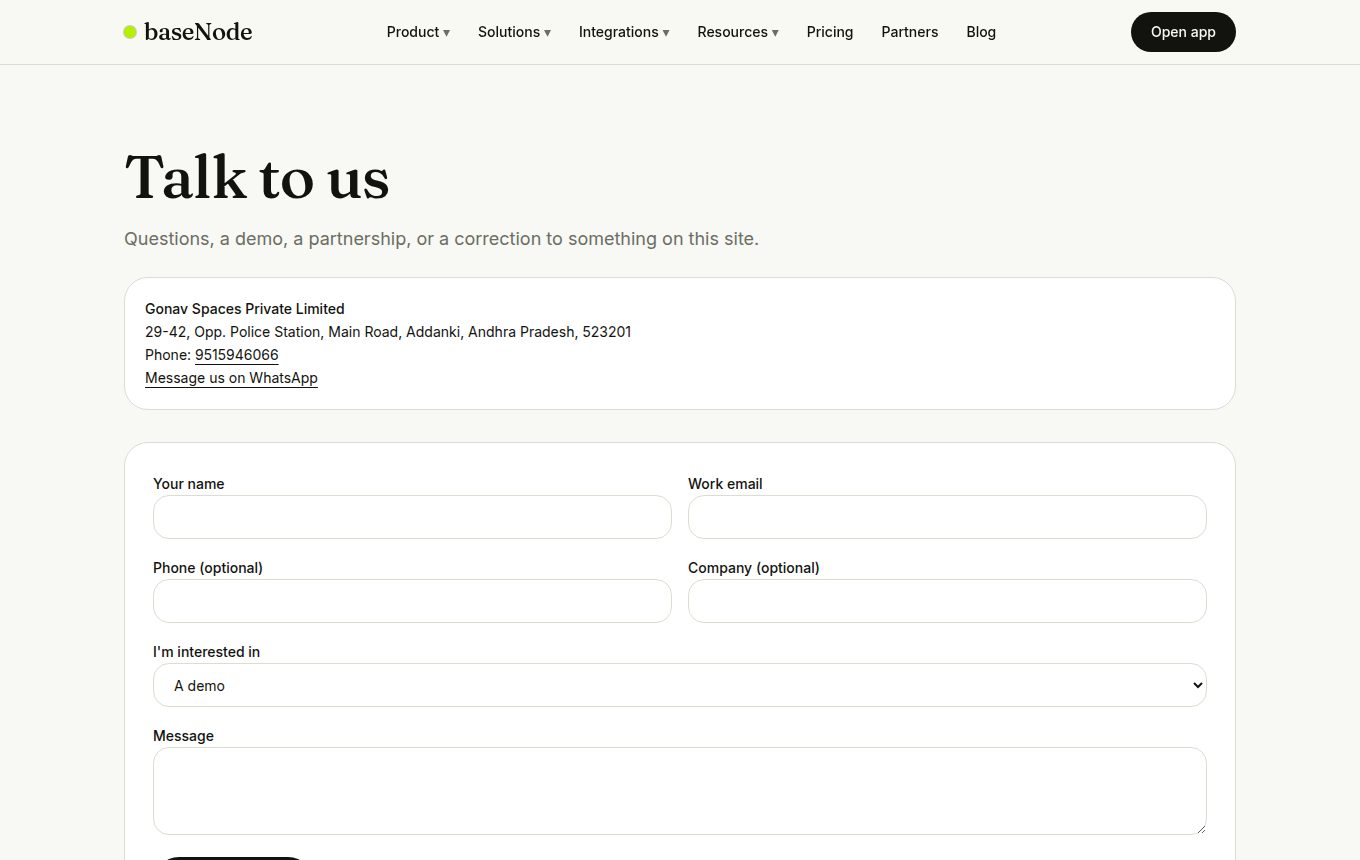
Task: Click the Questions, a demo subtitle text
Action: click(x=441, y=239)
